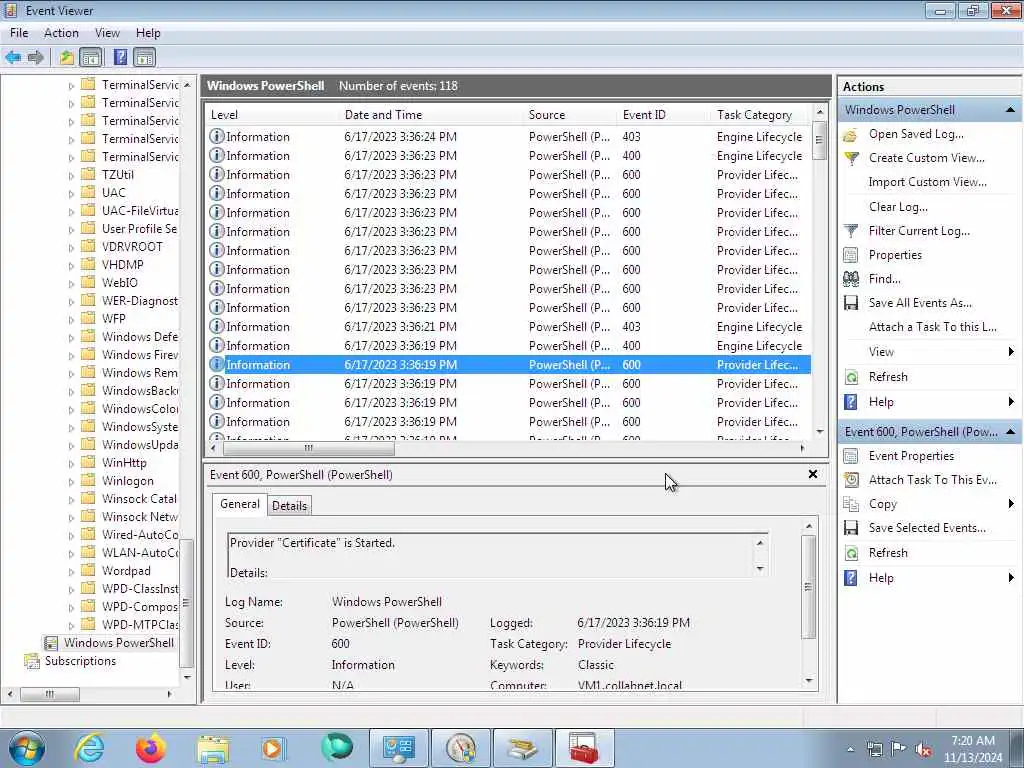The height and width of the screenshot is (768, 1024).
Task: Sort by the Event ID column header
Action: [x=664, y=115]
